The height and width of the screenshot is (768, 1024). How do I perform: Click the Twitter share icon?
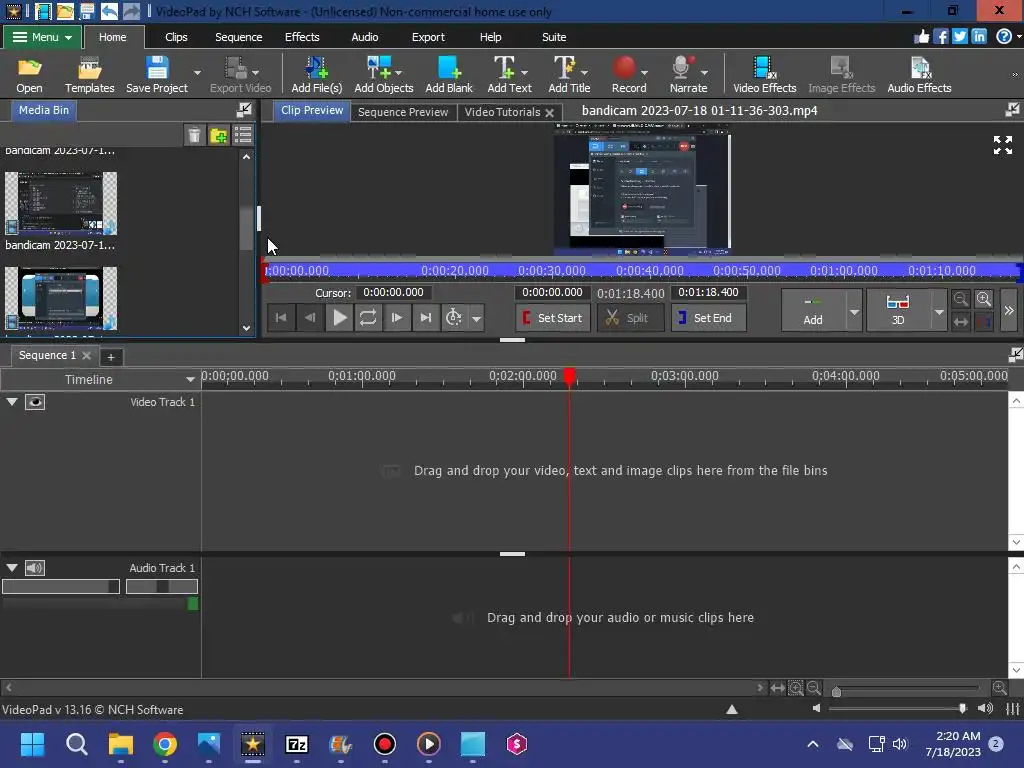[x=960, y=37]
